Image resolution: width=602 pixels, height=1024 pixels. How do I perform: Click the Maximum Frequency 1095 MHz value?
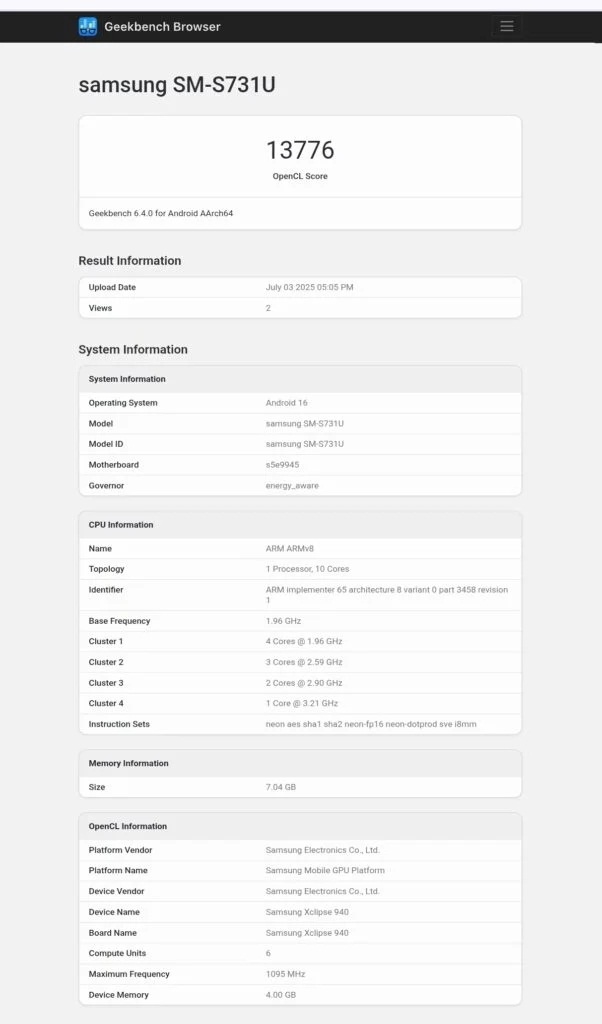tap(285, 974)
